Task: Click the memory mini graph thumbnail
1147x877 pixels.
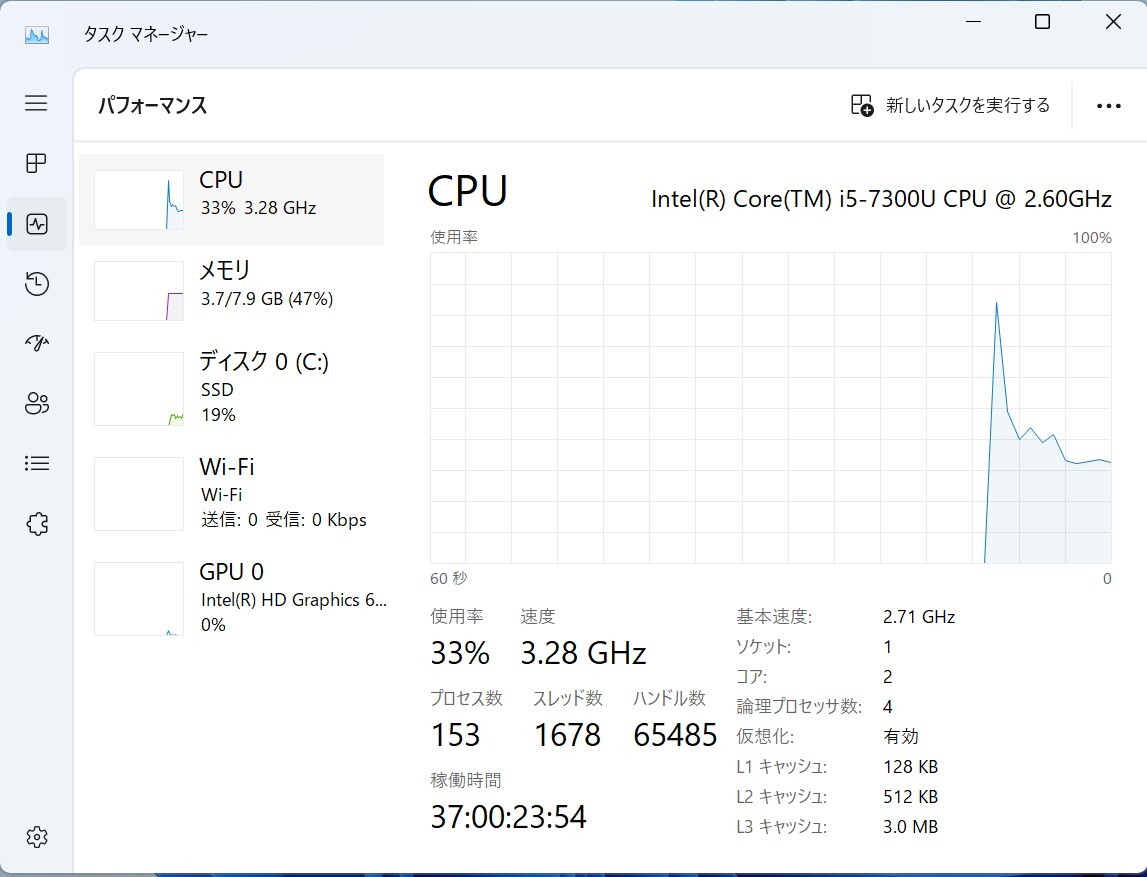Action: [139, 291]
